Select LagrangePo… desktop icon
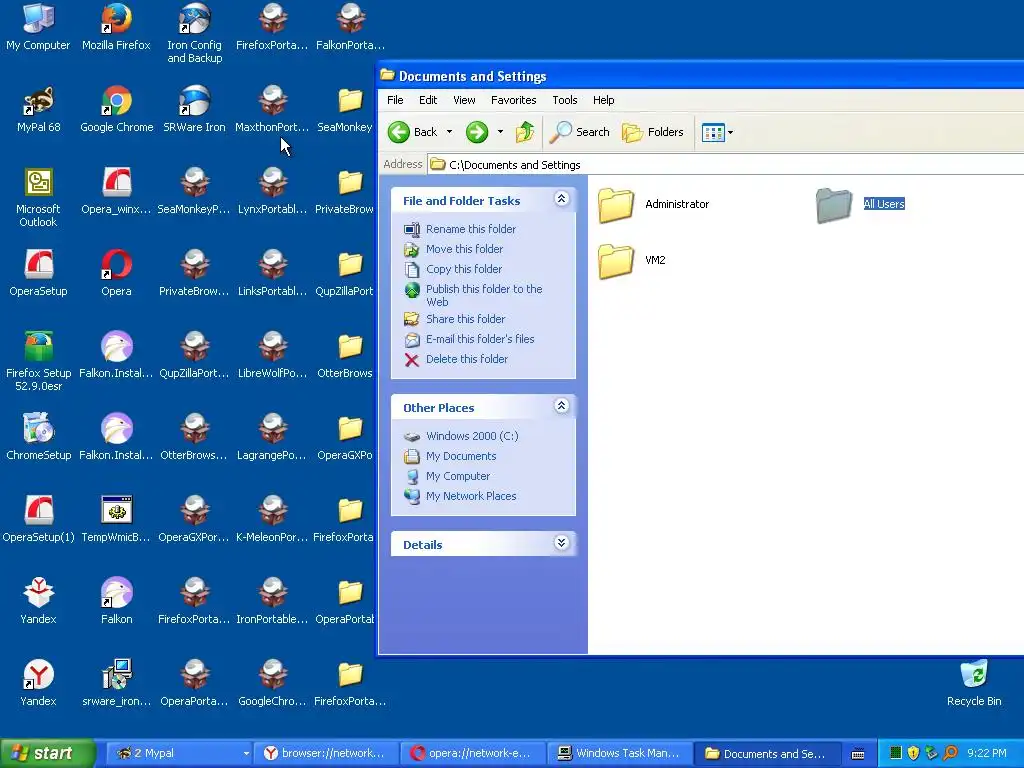 [x=272, y=436]
